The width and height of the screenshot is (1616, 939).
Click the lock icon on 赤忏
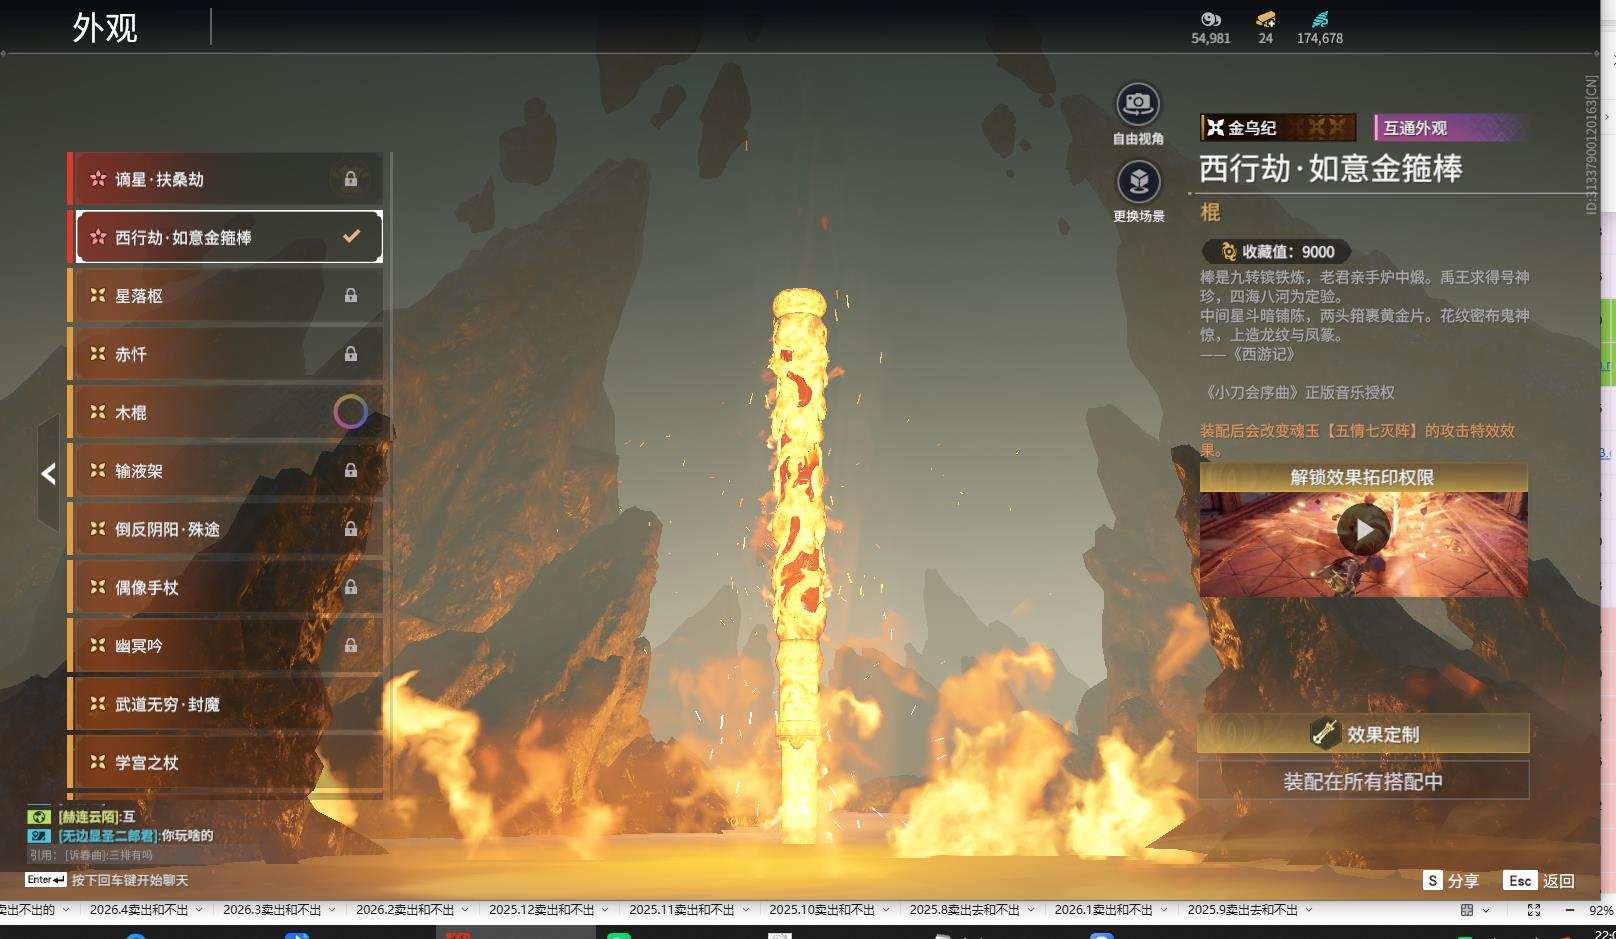351,353
